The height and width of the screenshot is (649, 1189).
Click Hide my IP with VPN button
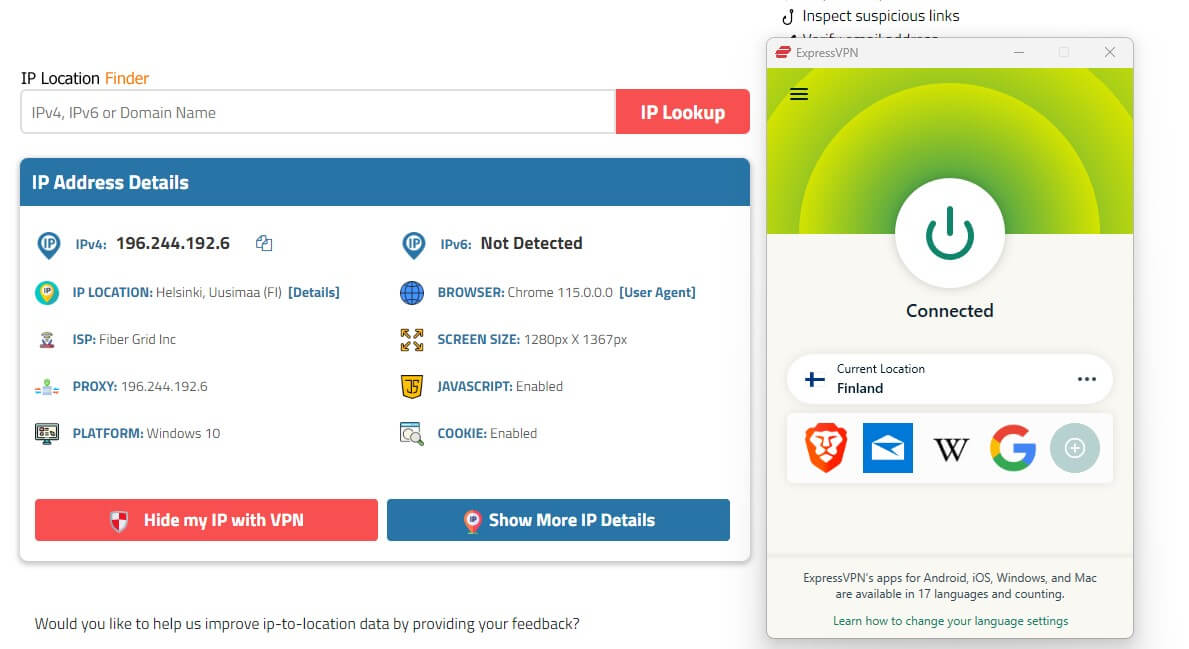[x=206, y=520]
